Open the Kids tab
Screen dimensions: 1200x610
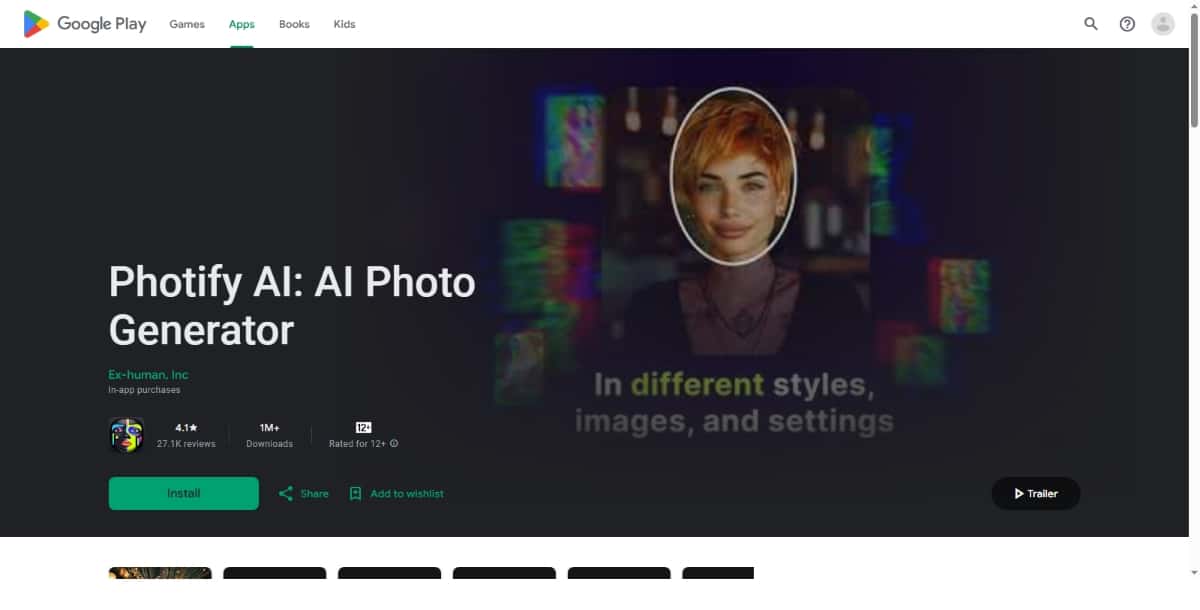[x=344, y=24]
